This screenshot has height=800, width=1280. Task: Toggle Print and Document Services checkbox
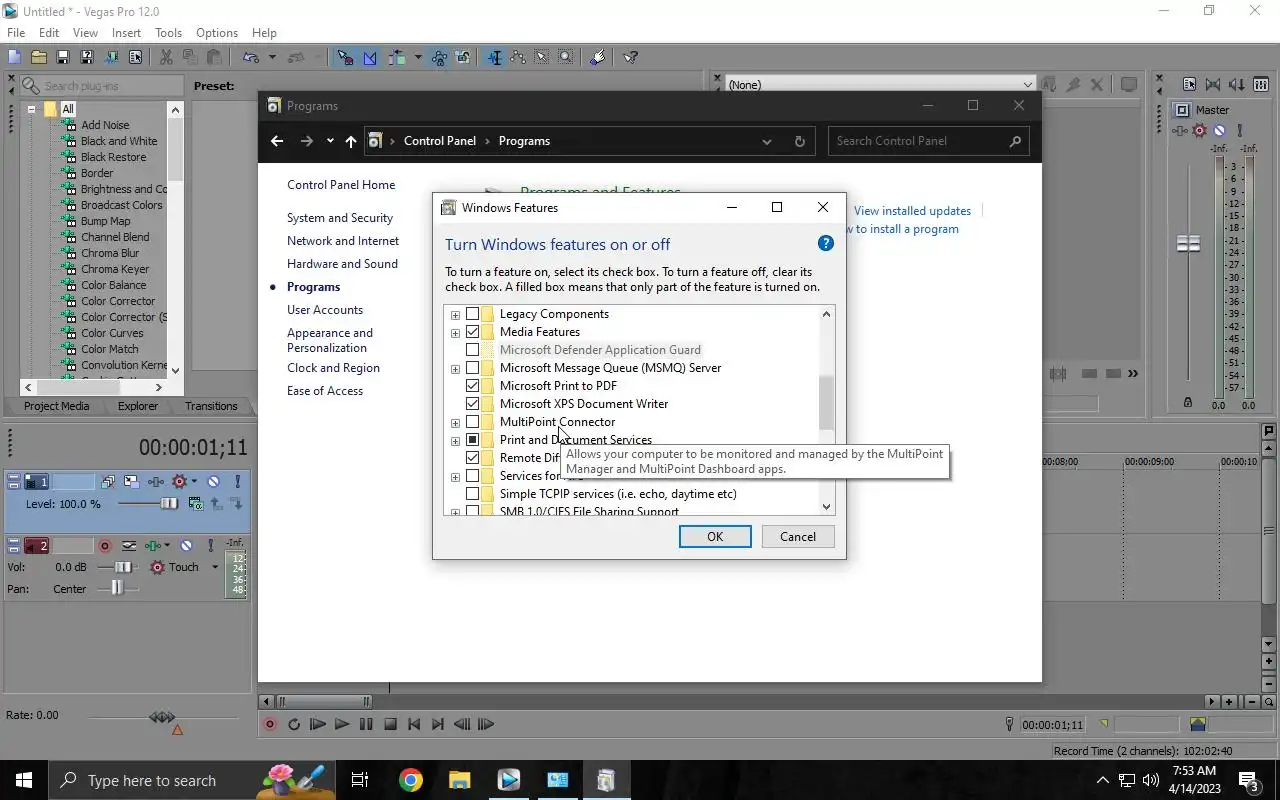[472, 440]
